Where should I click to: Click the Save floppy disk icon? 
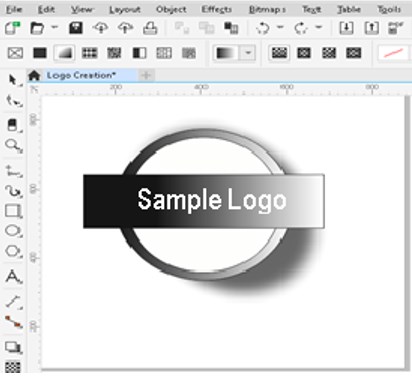coord(76,28)
